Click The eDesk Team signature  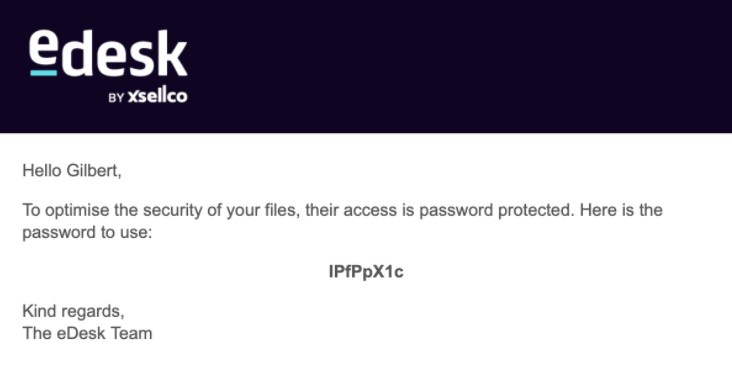[x=87, y=333]
